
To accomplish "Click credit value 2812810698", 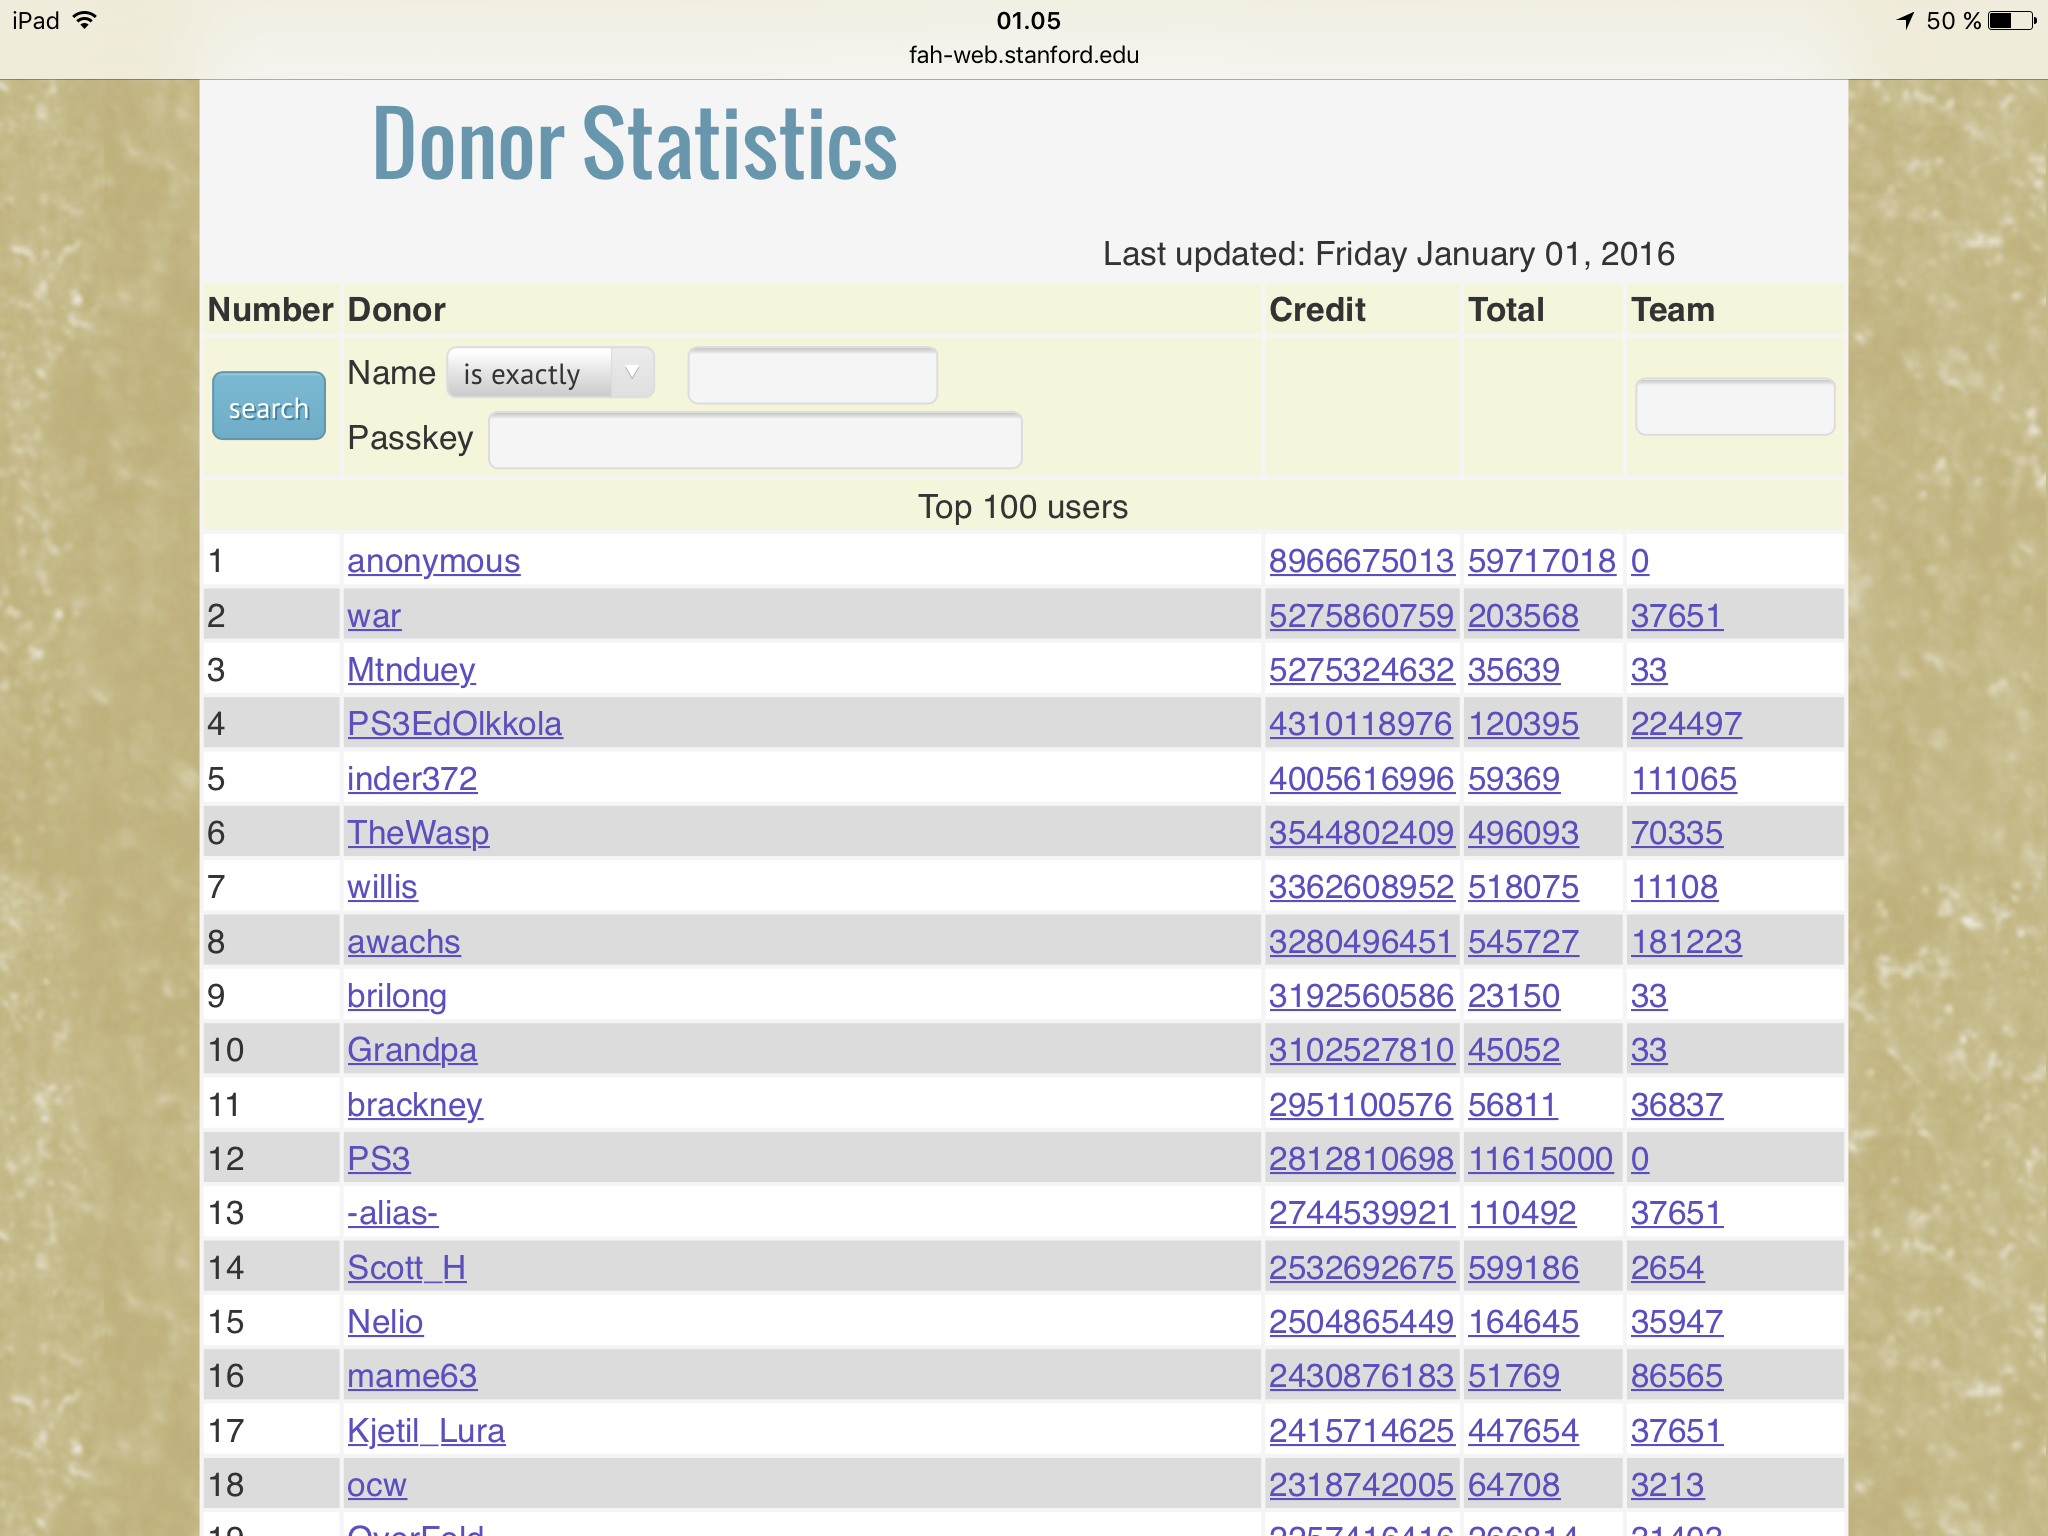I will tap(1361, 1158).
